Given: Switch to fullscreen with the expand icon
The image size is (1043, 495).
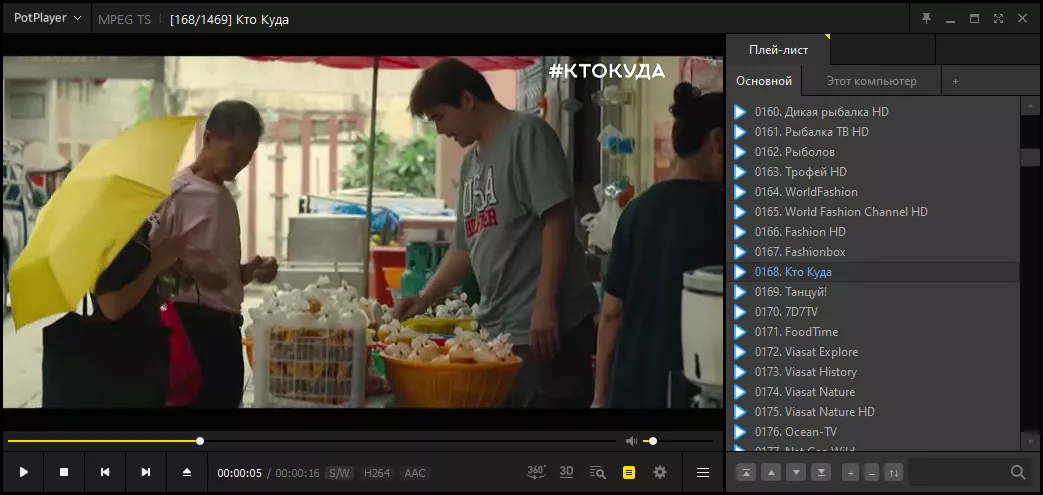Looking at the screenshot, I should pyautogui.click(x=998, y=18).
